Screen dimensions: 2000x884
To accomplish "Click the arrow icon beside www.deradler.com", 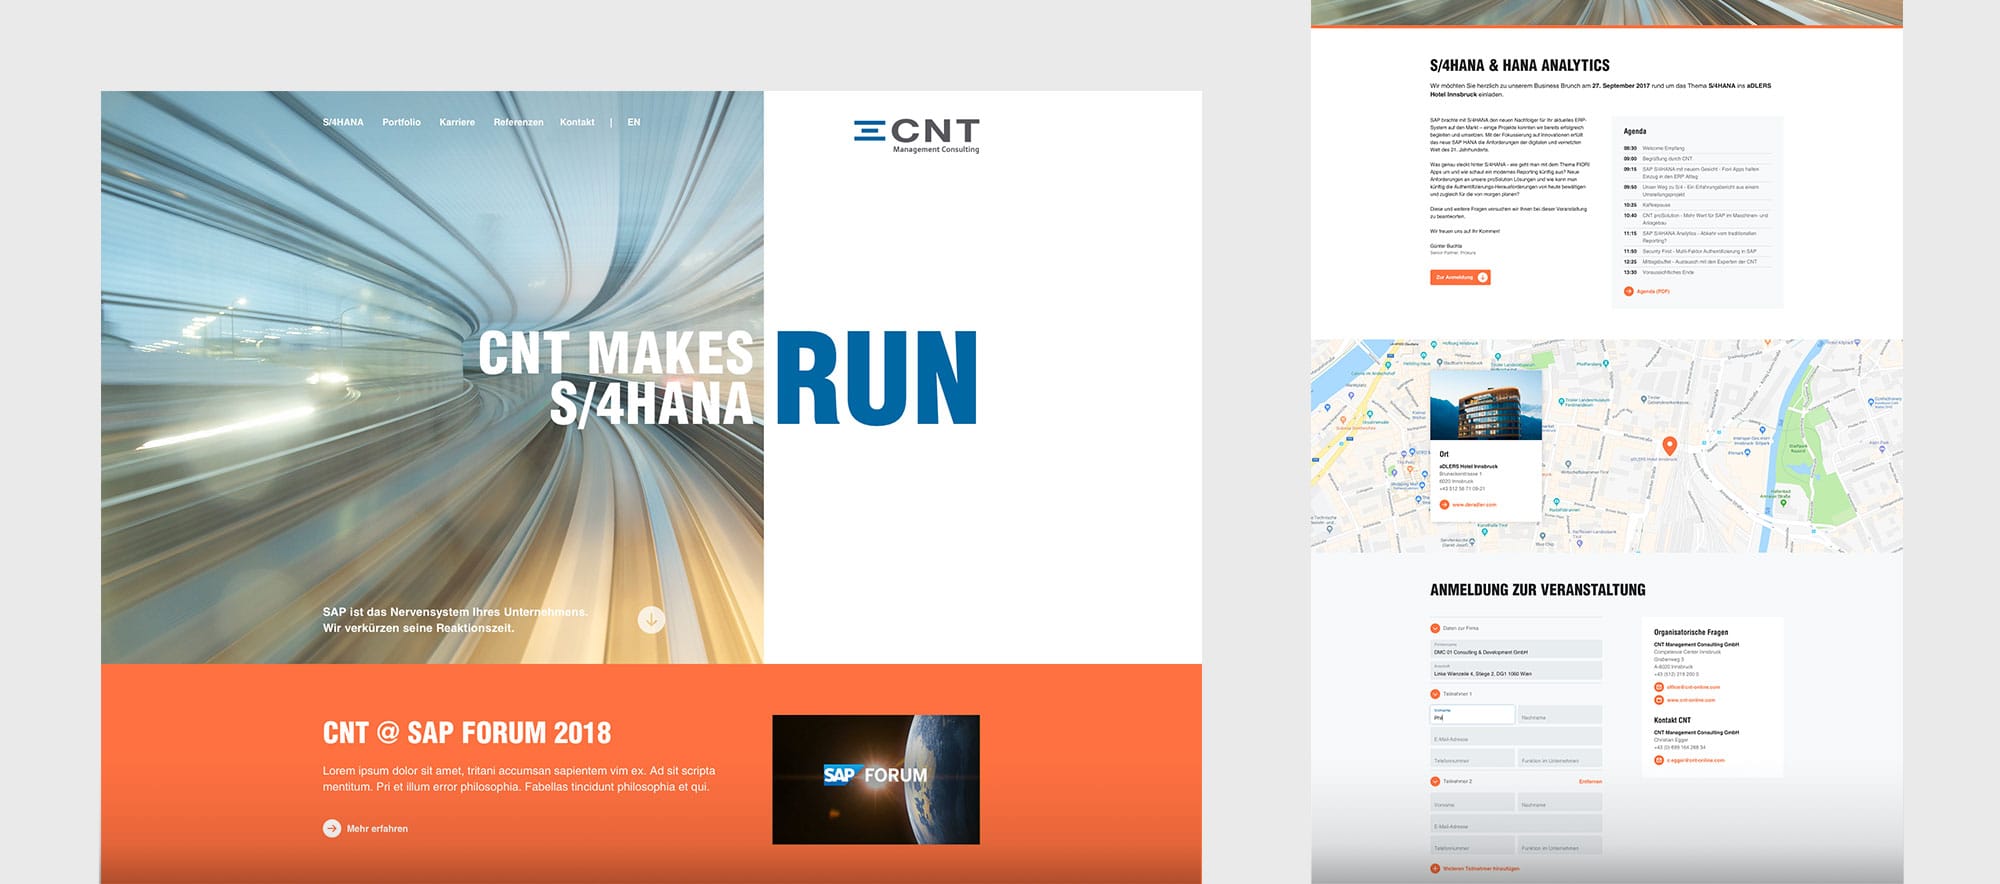I will pyautogui.click(x=1444, y=505).
